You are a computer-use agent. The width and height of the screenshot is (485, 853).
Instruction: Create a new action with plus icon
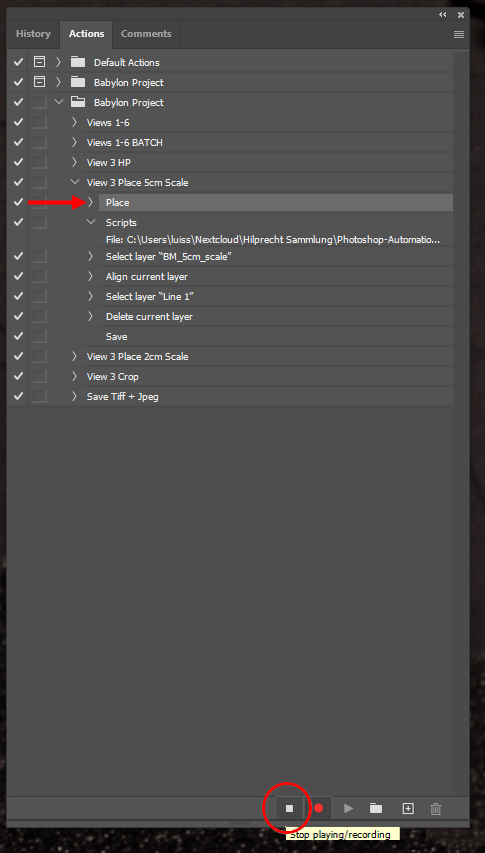coord(408,808)
